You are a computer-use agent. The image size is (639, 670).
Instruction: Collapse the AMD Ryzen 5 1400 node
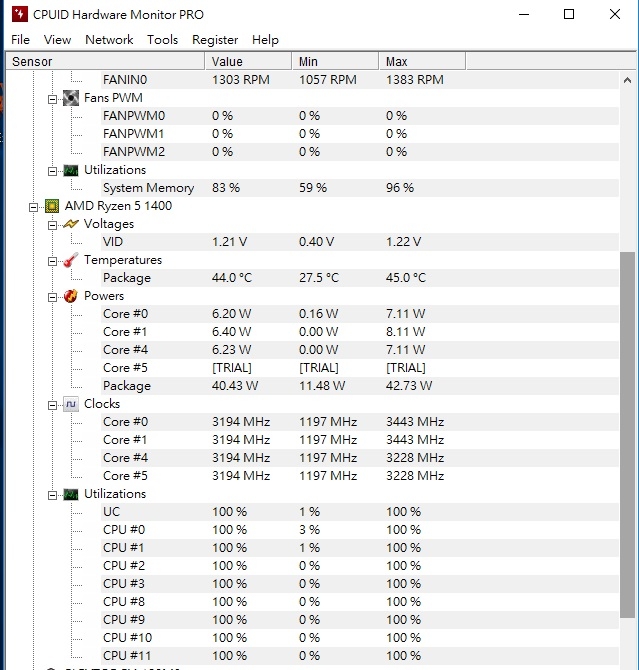33,208
